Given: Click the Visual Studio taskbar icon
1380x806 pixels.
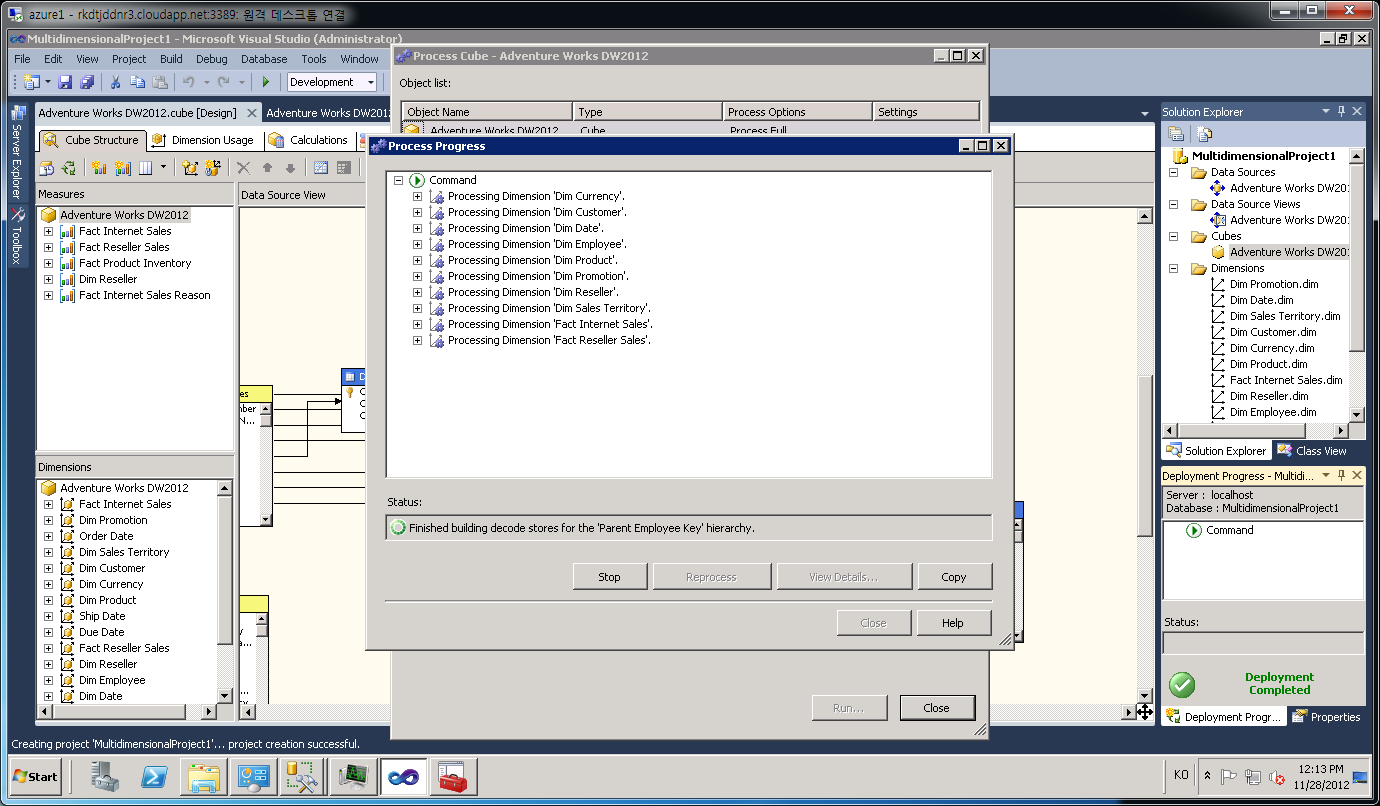Looking at the screenshot, I should pos(403,776).
